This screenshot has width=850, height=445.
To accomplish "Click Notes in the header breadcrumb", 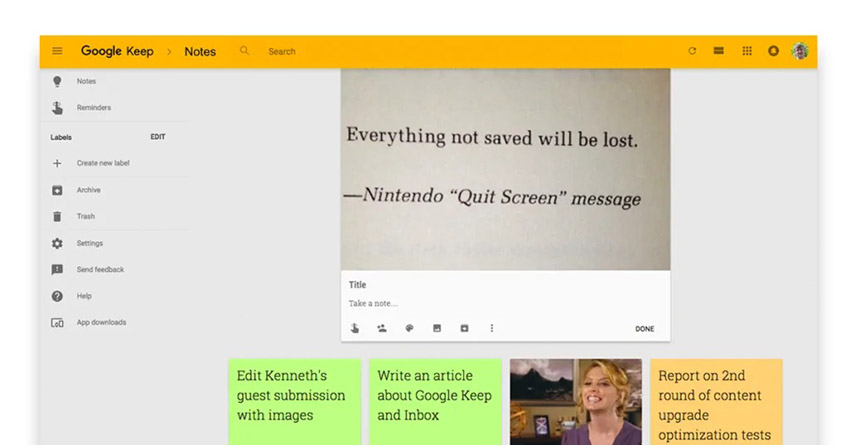I will (200, 51).
